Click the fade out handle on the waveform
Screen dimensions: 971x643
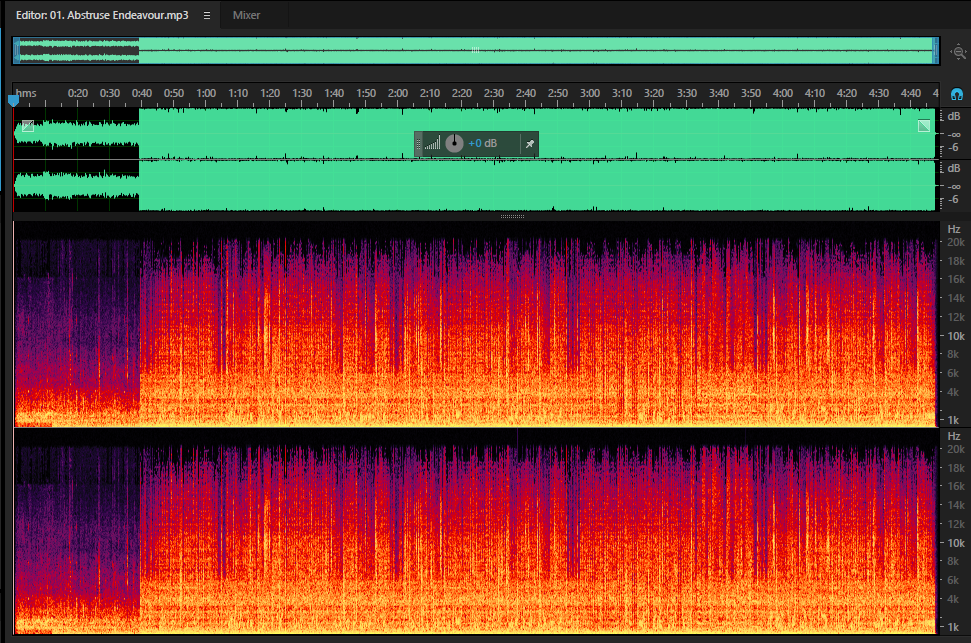click(x=924, y=126)
